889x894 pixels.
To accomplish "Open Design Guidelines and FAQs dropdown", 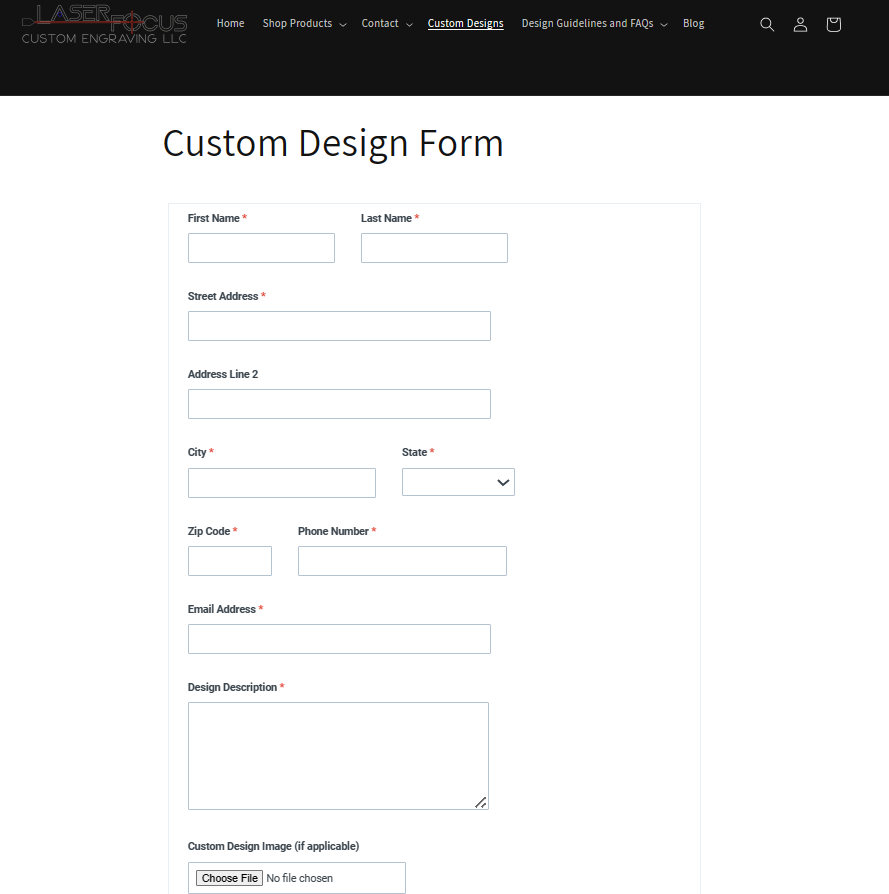I will (x=594, y=24).
